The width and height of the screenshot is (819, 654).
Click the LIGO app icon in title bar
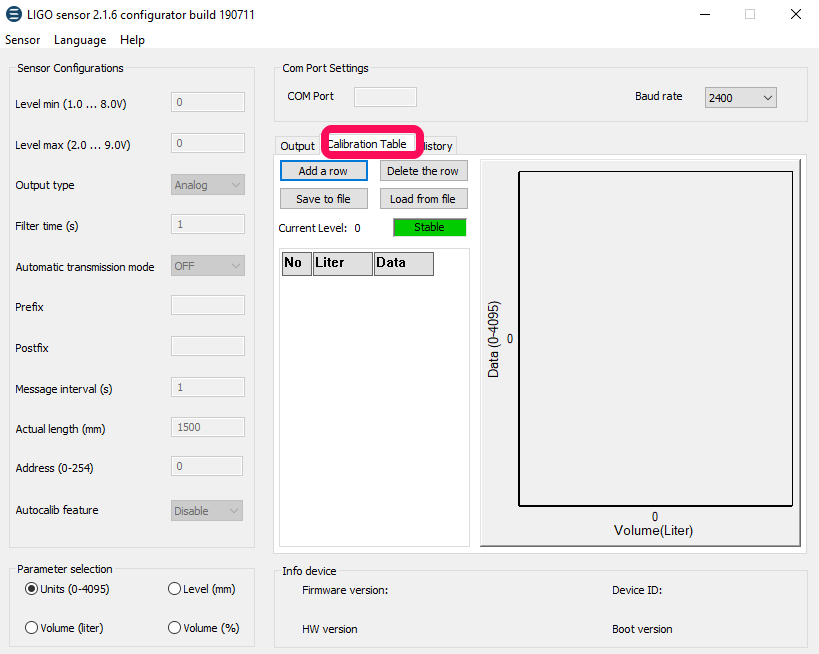point(14,14)
